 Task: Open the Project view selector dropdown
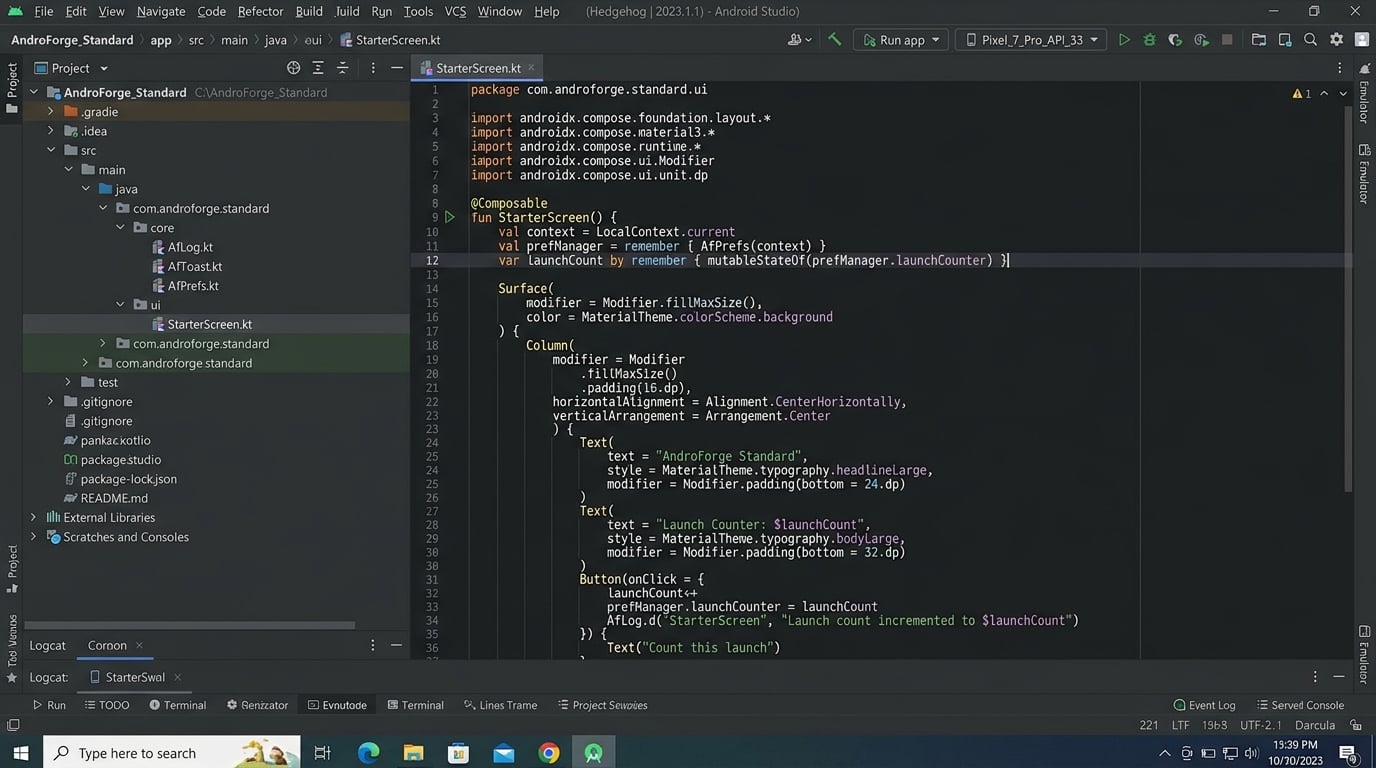[x=72, y=68]
